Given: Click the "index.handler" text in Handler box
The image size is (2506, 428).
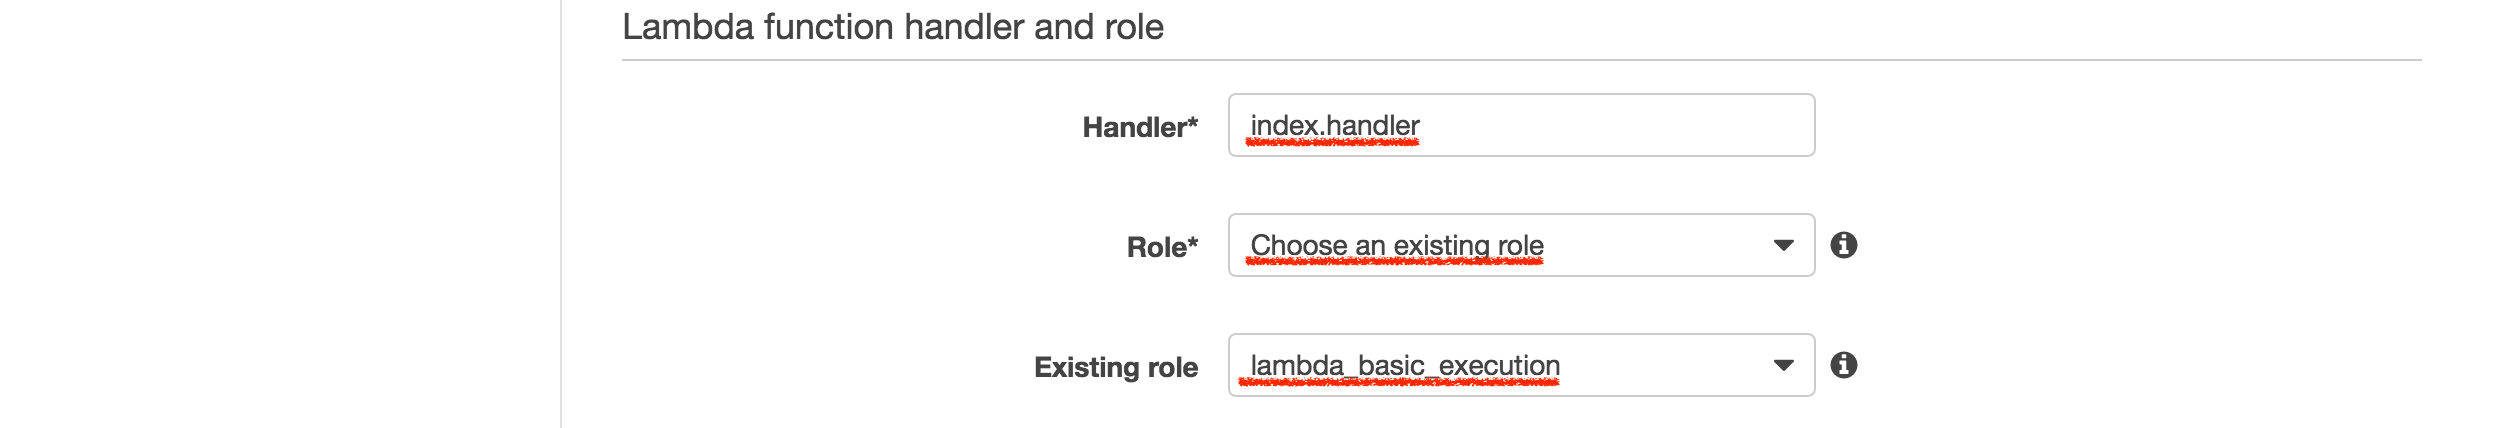Looking at the screenshot, I should coord(1334,125).
